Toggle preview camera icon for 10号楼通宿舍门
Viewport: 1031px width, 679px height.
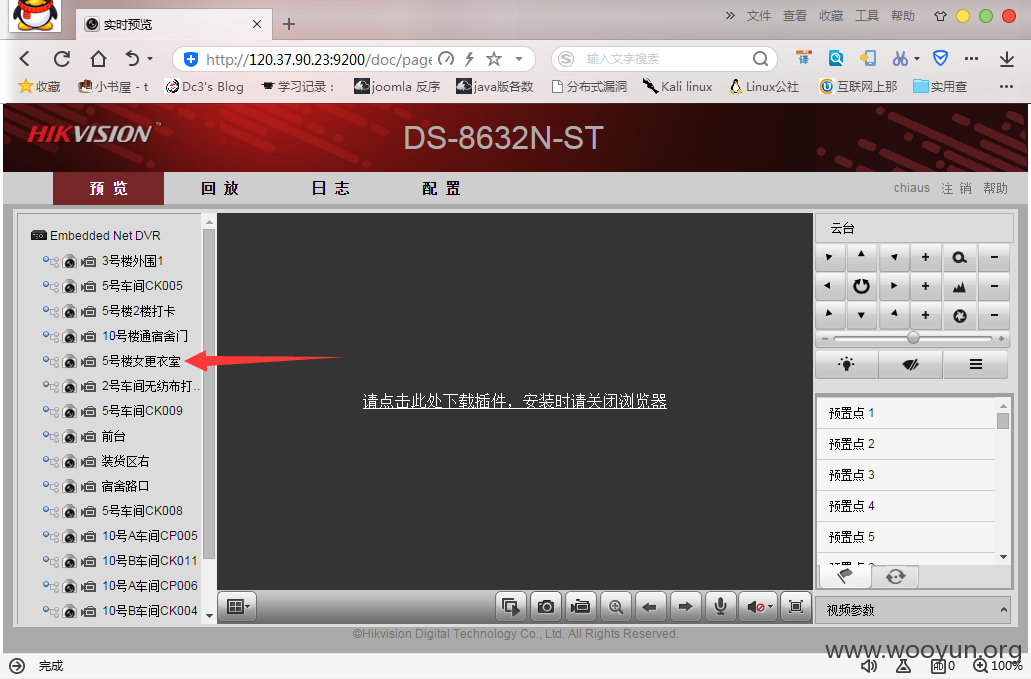[x=70, y=337]
